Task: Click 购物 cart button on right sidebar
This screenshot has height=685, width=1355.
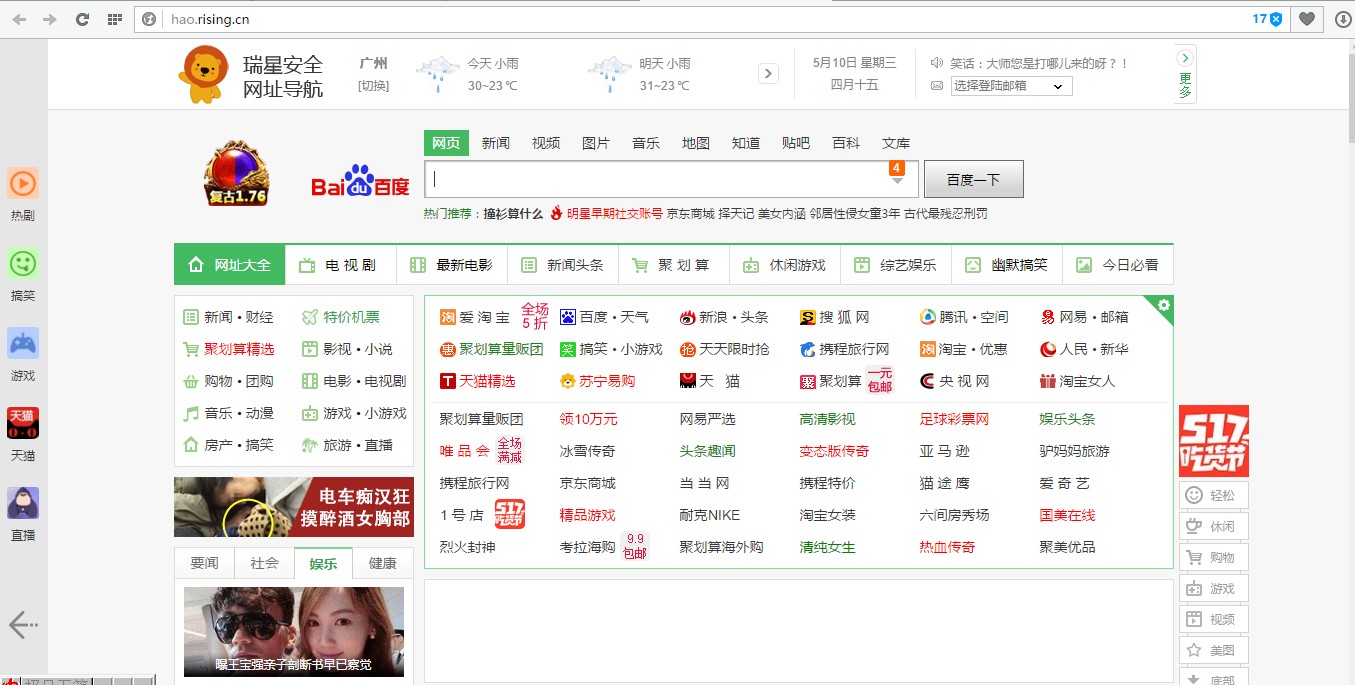Action: [x=1214, y=557]
